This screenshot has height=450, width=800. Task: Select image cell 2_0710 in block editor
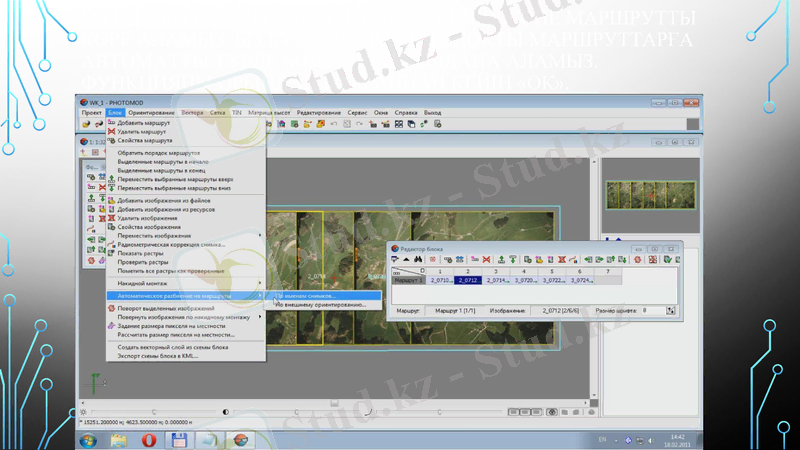440,280
